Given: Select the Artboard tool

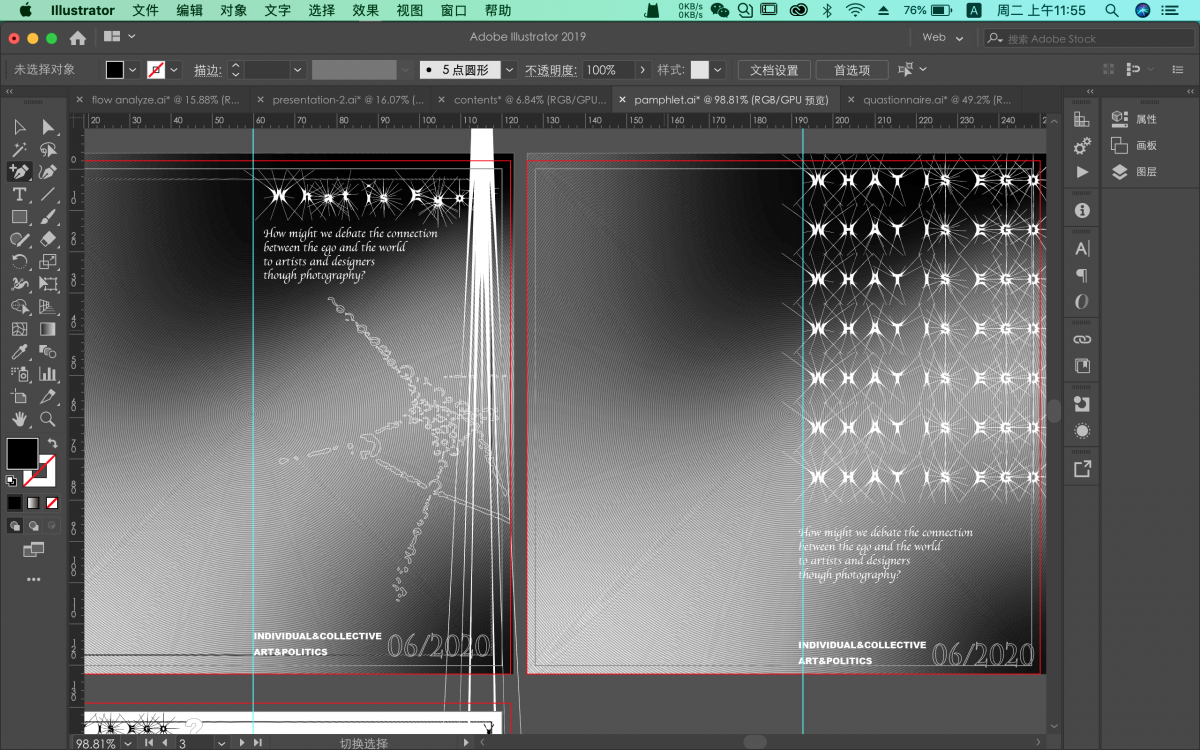Looking at the screenshot, I should pyautogui.click(x=19, y=396).
